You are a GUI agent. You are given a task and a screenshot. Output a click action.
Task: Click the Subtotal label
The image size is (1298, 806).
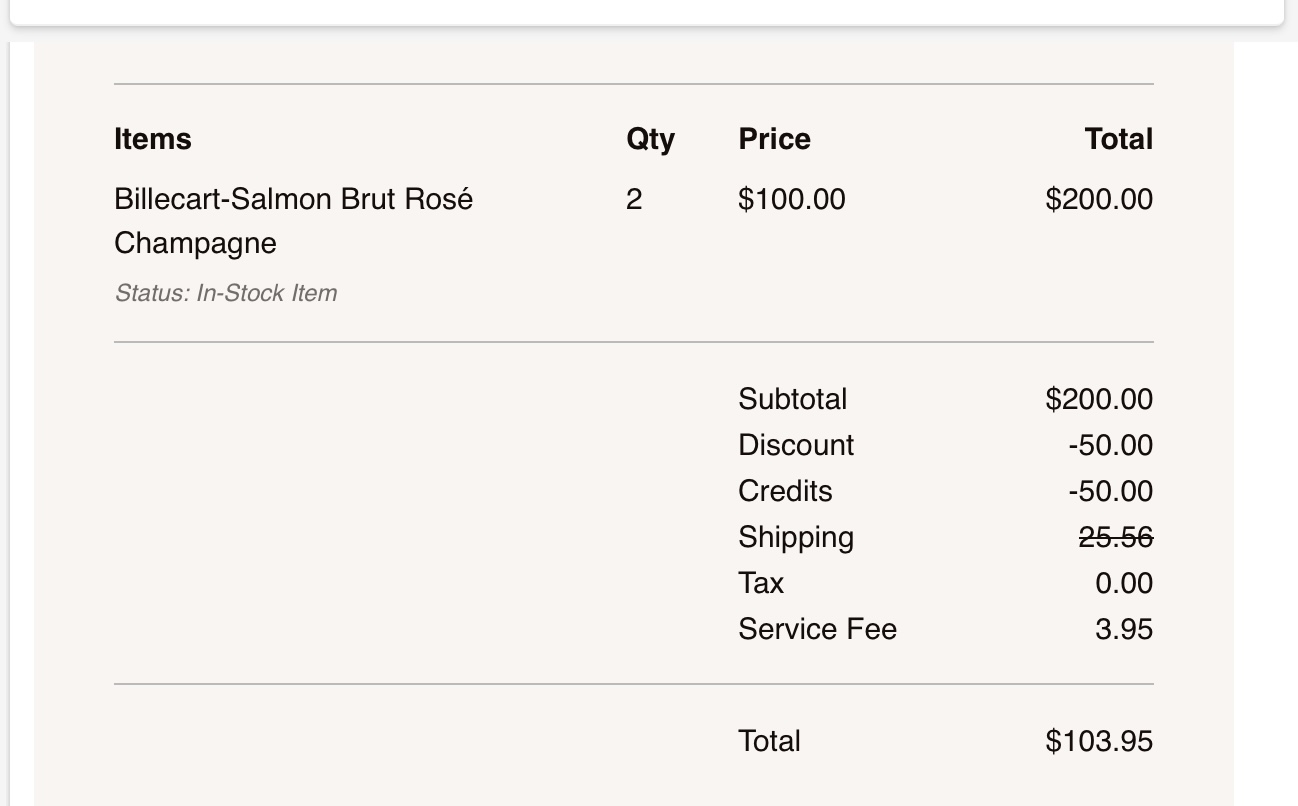pyautogui.click(x=792, y=399)
